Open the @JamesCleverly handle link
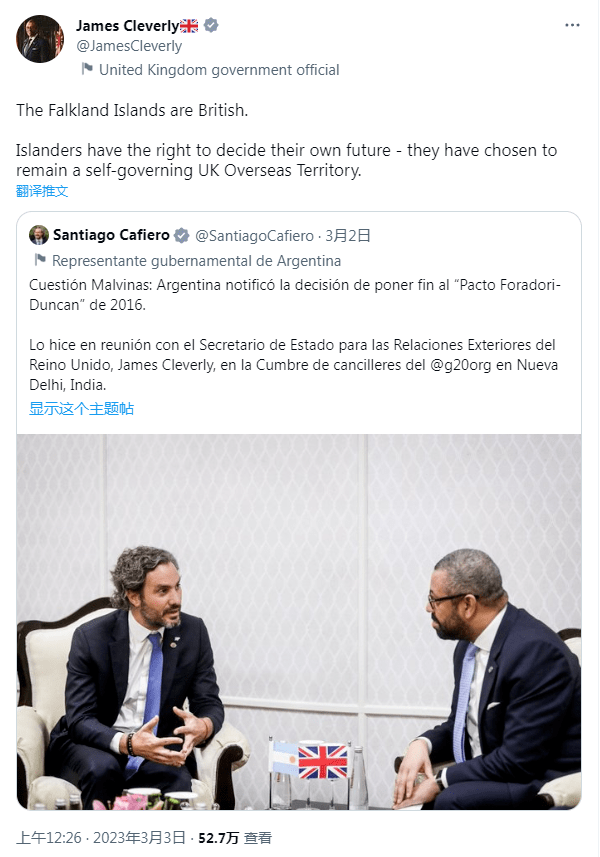This screenshot has height=857, width=600. [129, 46]
